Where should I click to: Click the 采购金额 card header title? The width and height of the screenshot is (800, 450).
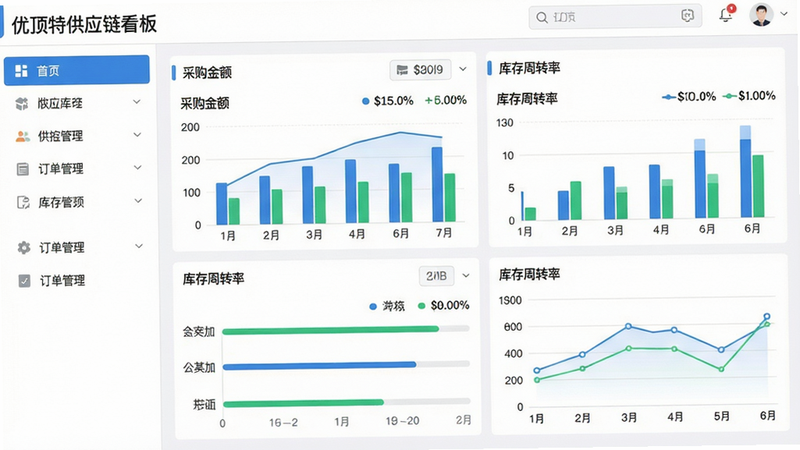click(x=207, y=72)
